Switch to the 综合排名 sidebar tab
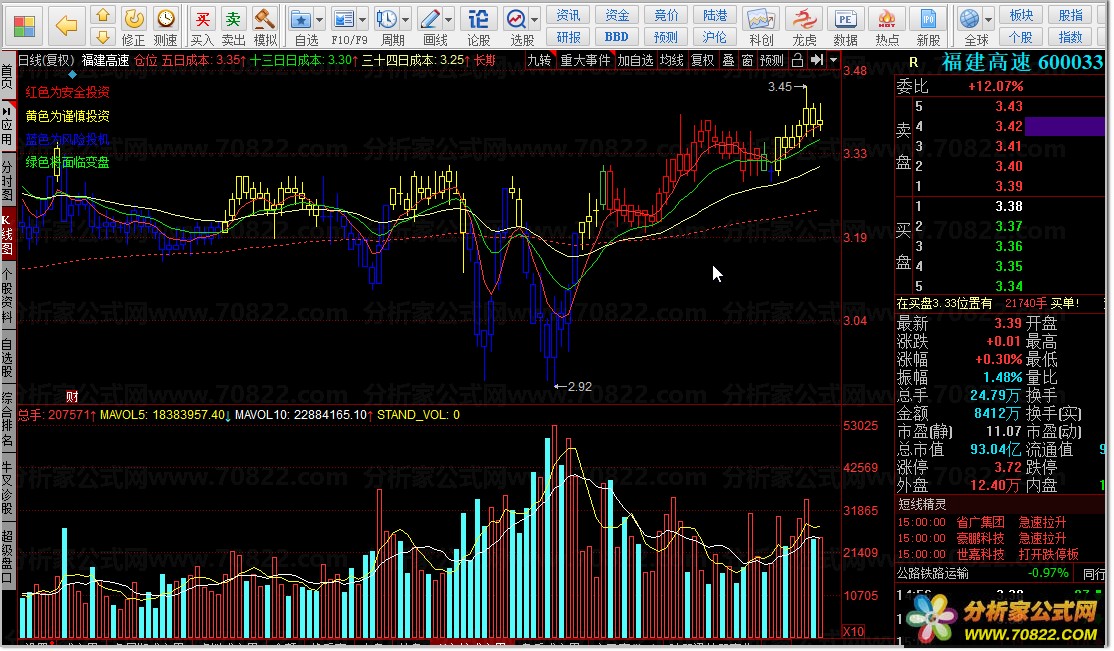 (x=7, y=419)
